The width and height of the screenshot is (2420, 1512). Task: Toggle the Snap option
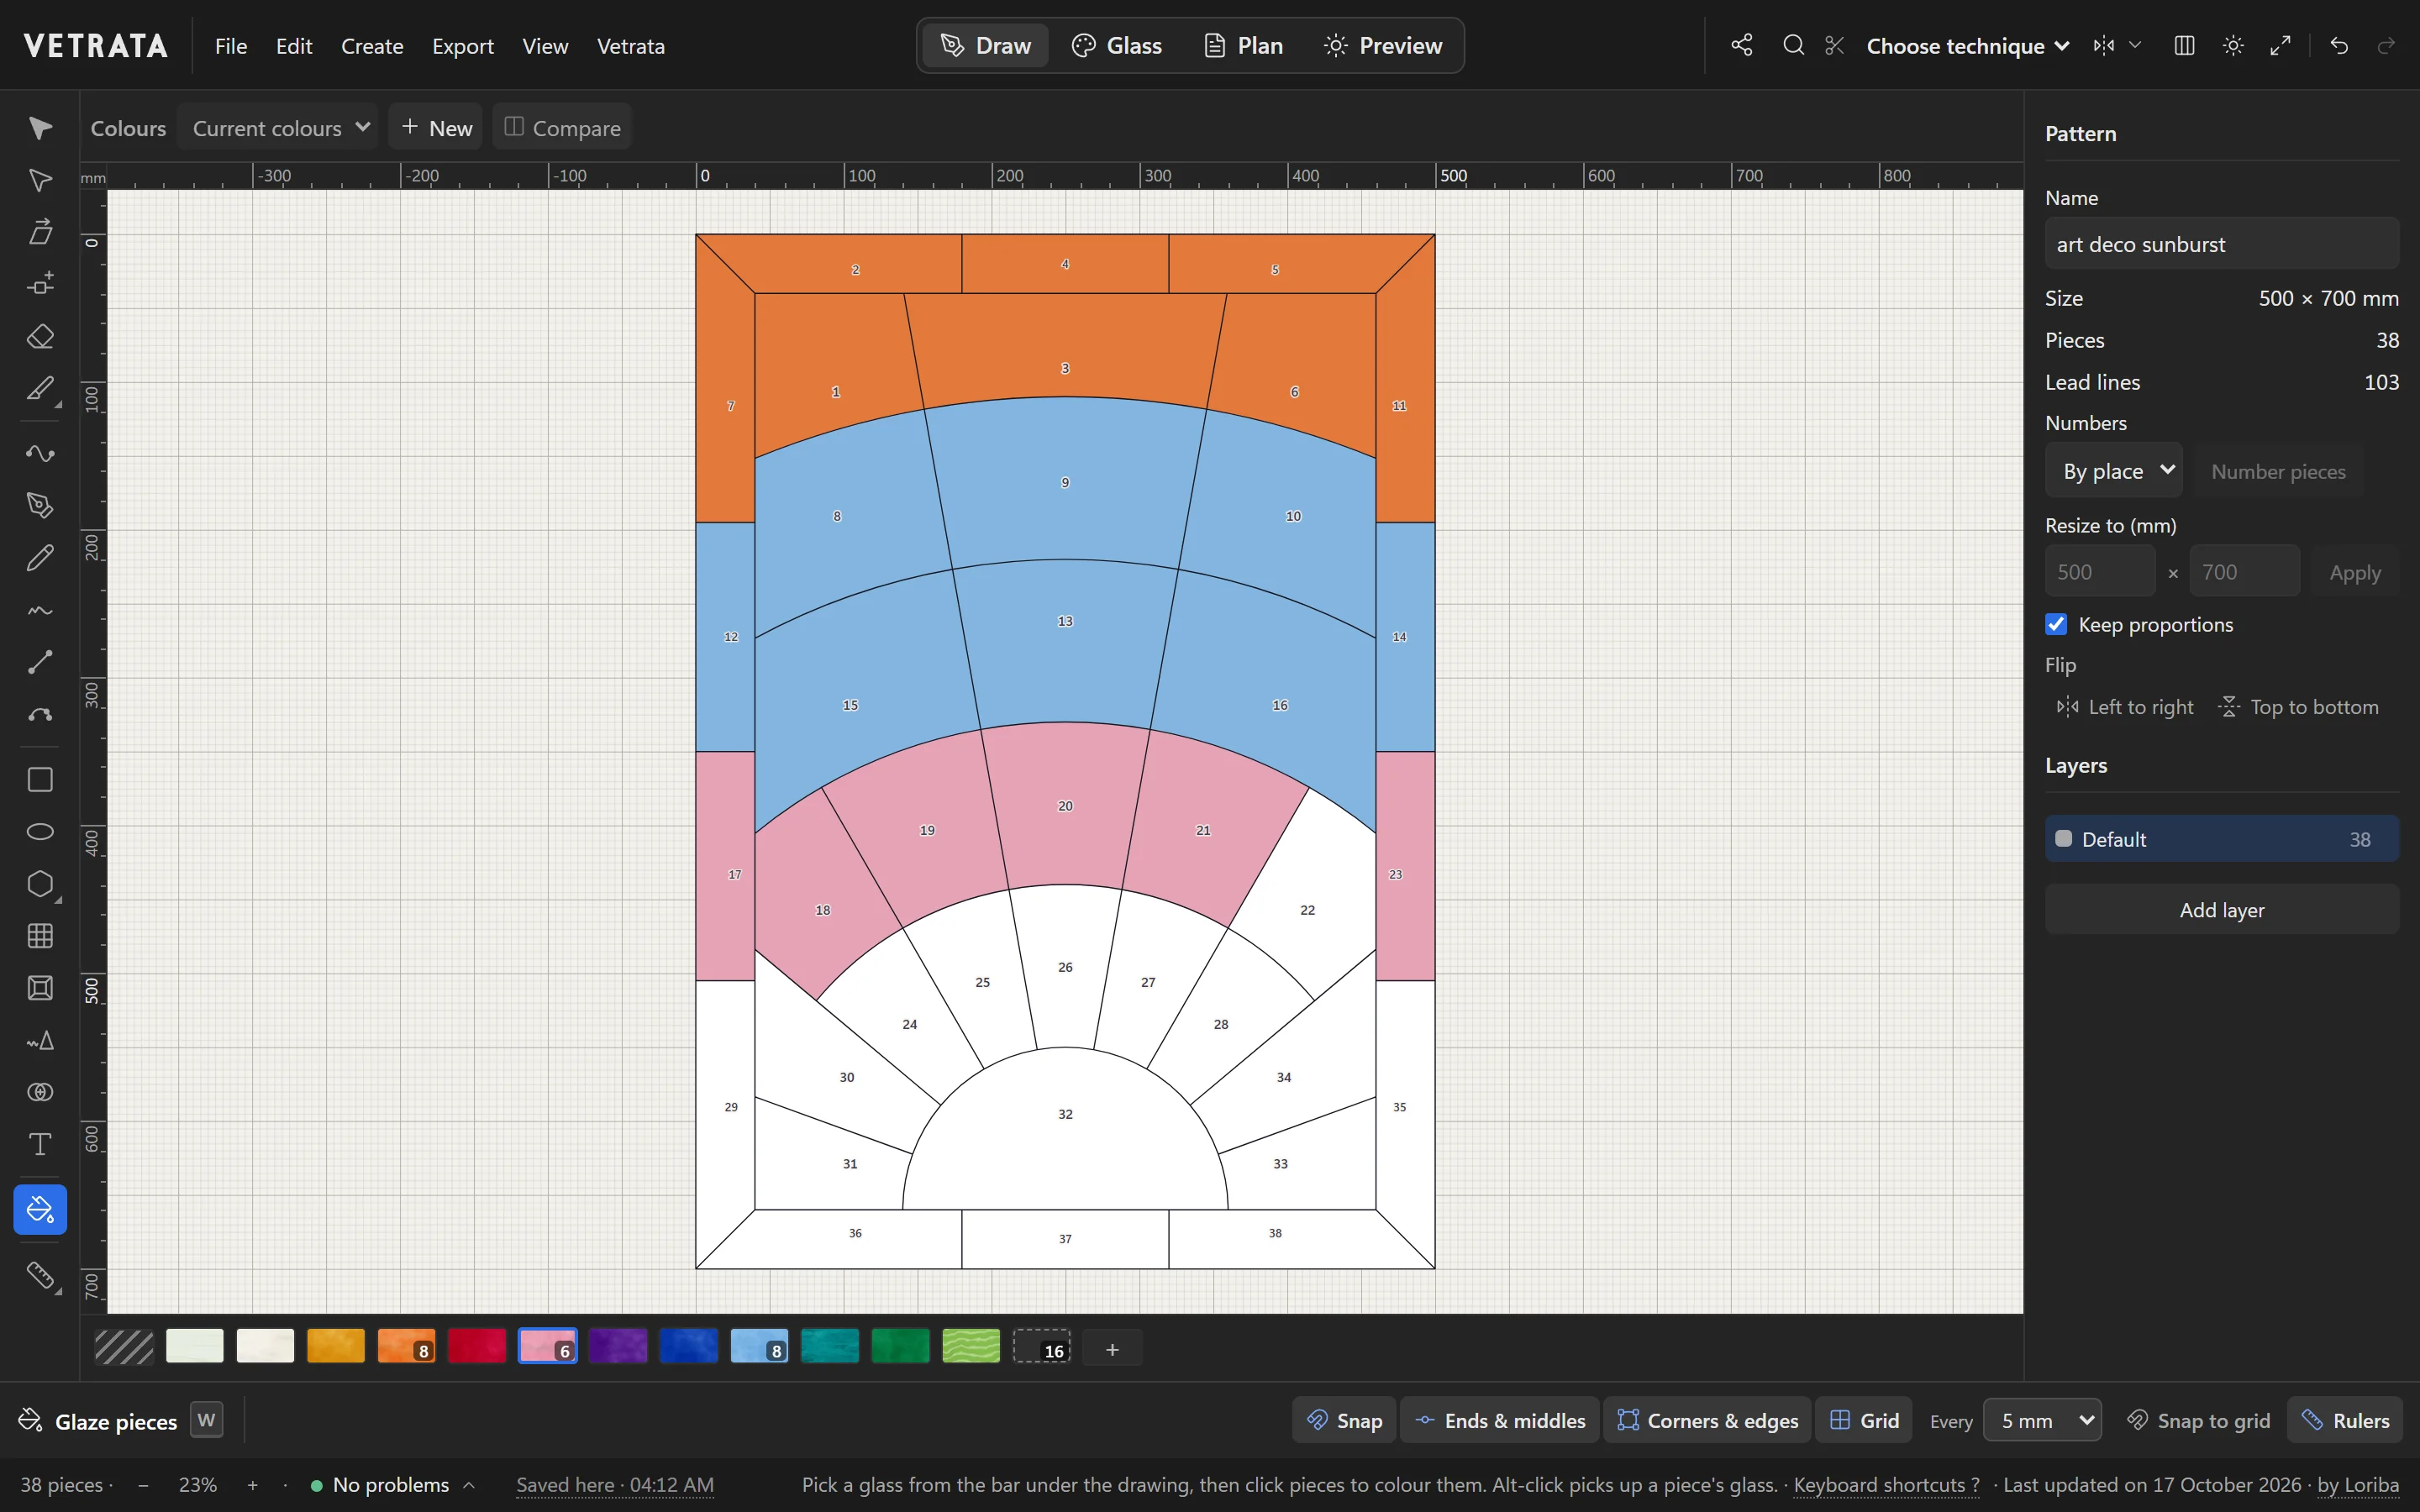pyautogui.click(x=1345, y=1420)
